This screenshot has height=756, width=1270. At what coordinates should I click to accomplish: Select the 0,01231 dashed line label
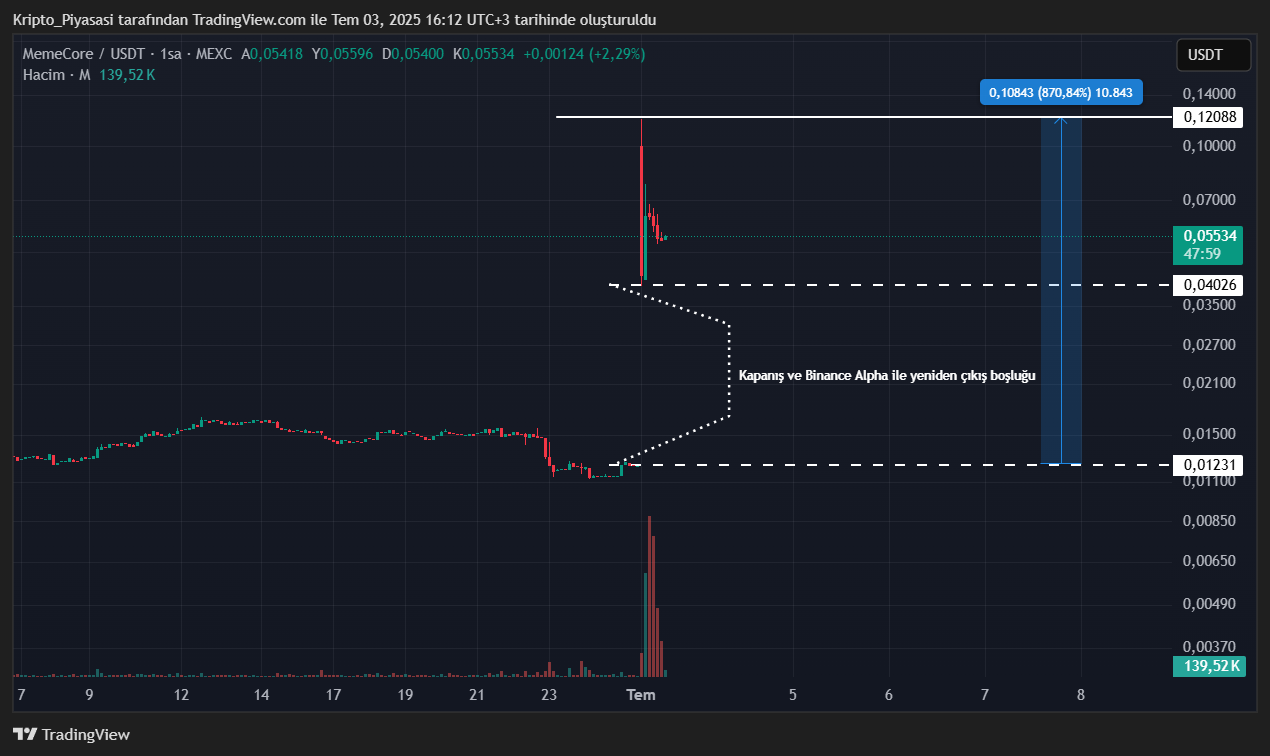point(1210,465)
